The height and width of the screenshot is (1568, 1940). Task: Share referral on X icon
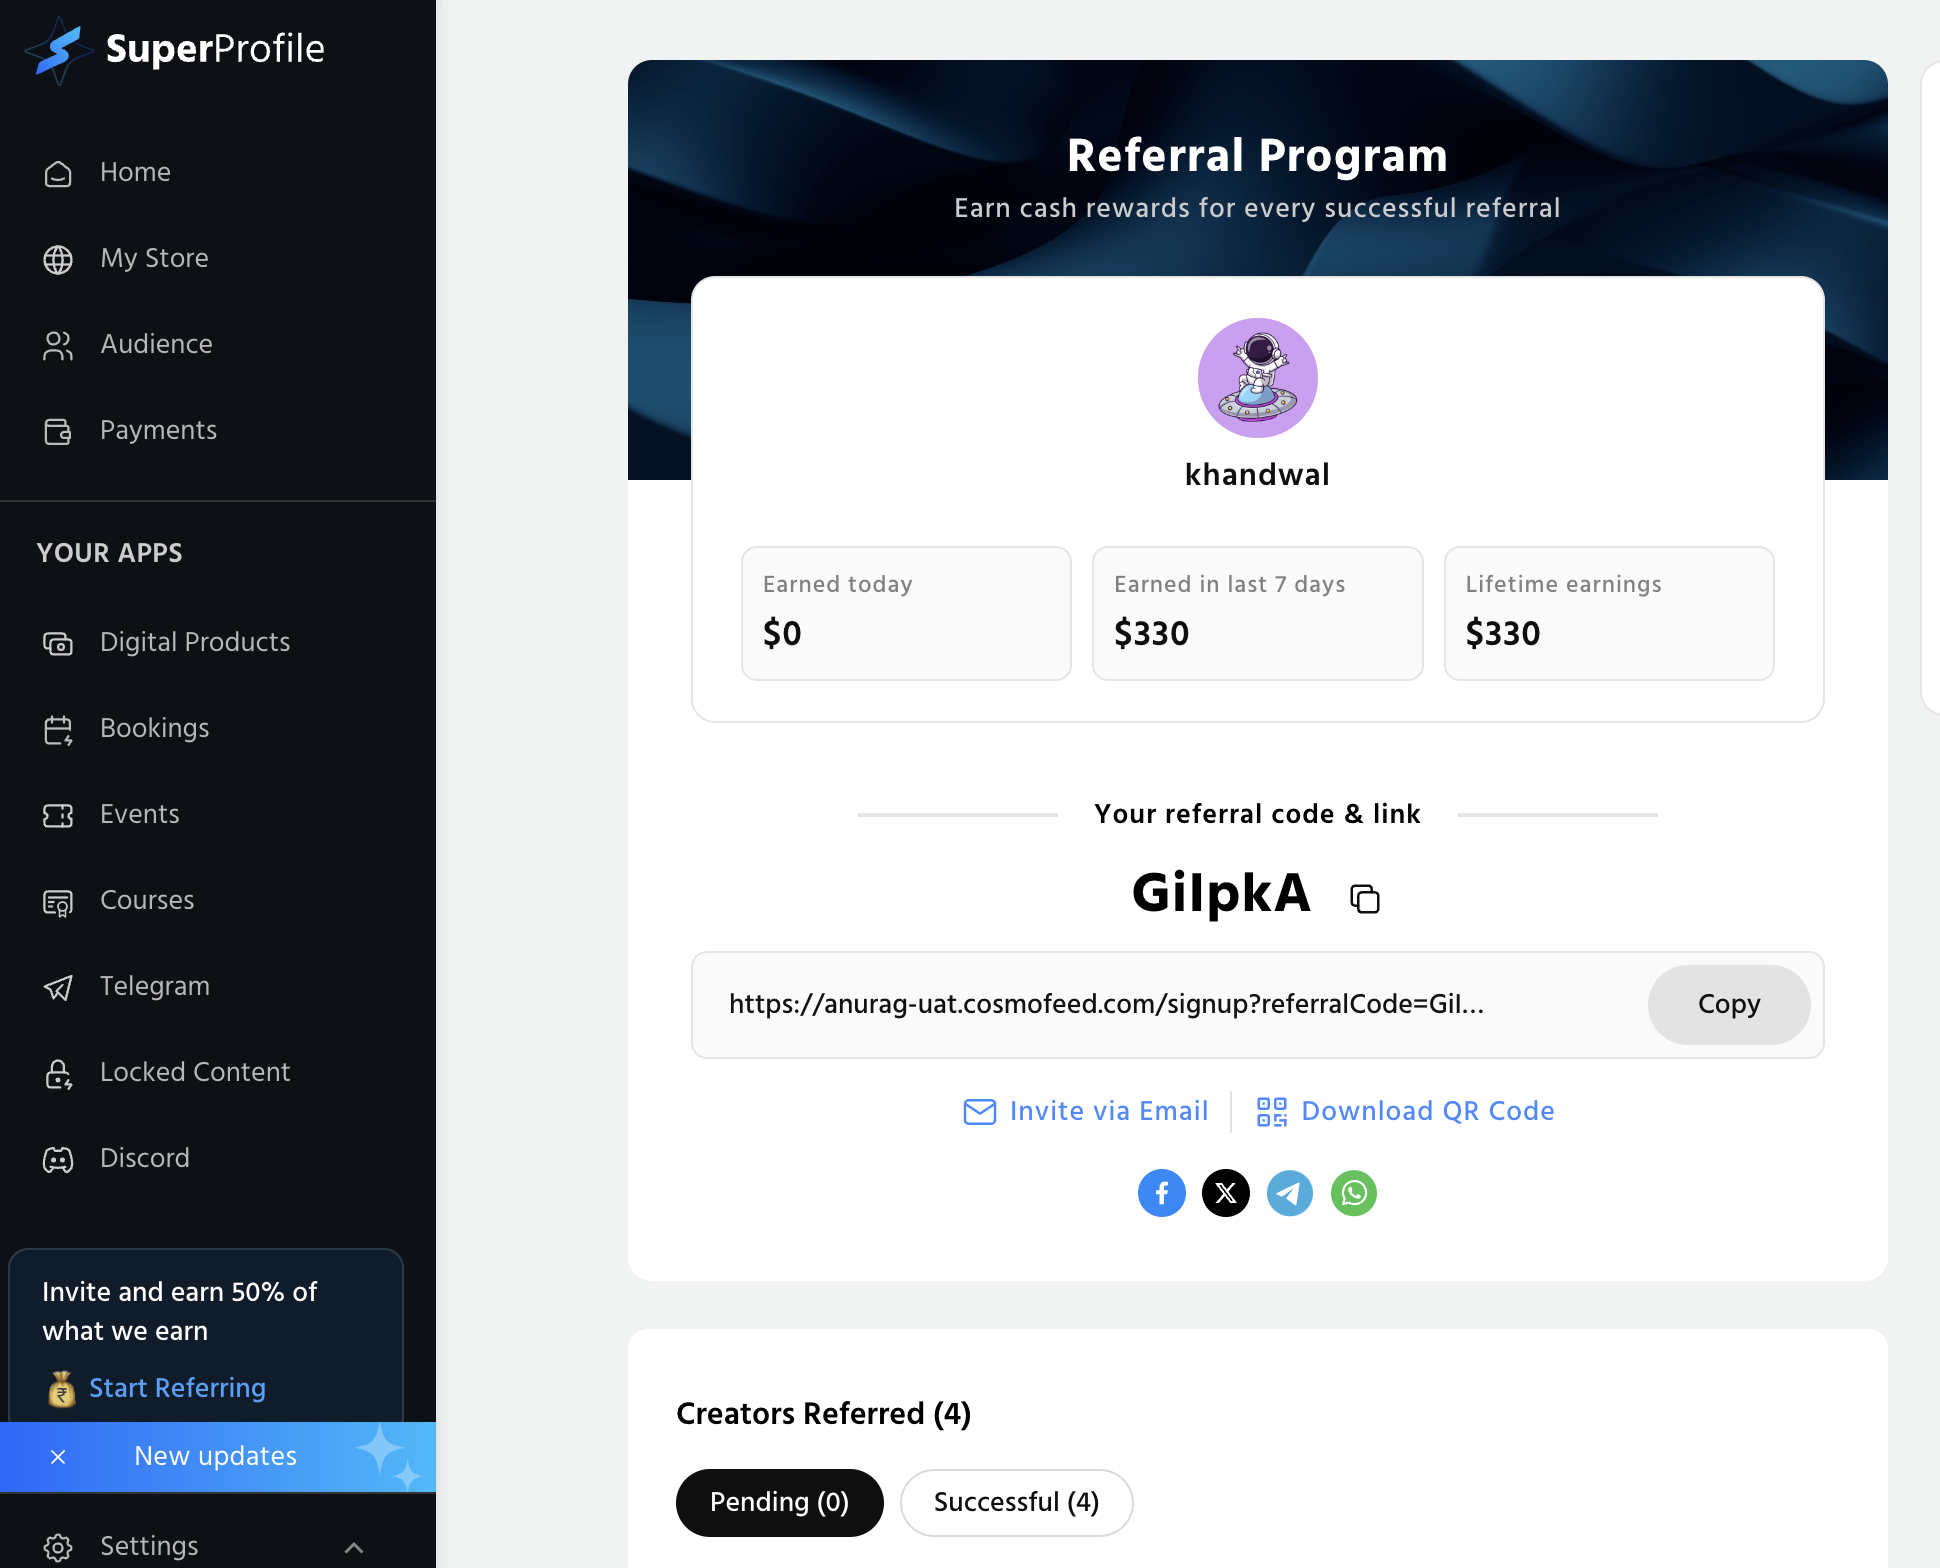(x=1226, y=1193)
